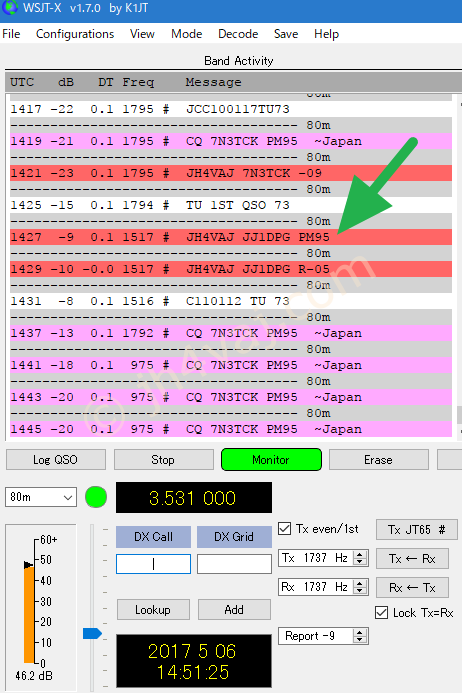The height and width of the screenshot is (693, 462).
Task: Open the Mode menu
Action: point(187,34)
